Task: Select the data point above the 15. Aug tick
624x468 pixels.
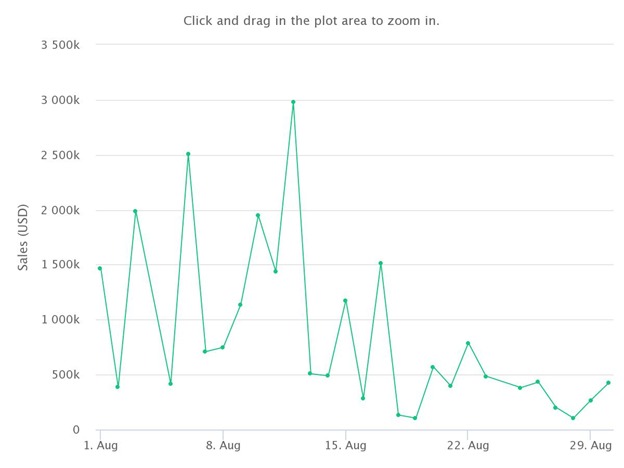Action: 345,301
